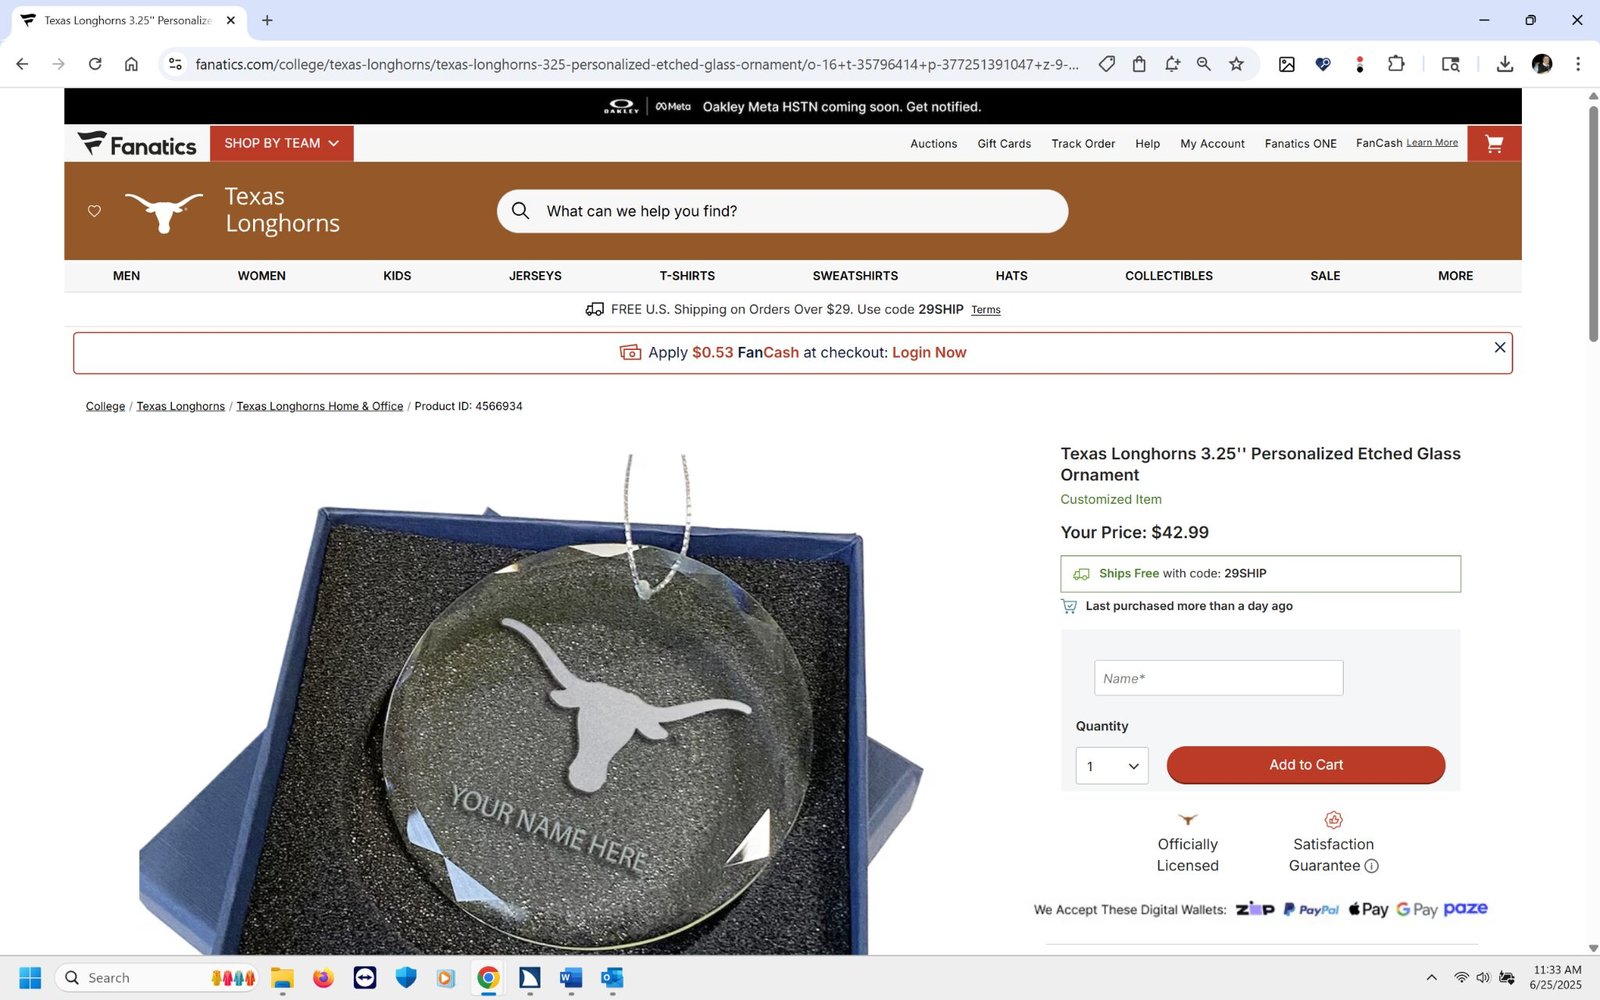The height and width of the screenshot is (1000, 1600).
Task: Bookmark this page with star icon
Action: coord(1236,64)
